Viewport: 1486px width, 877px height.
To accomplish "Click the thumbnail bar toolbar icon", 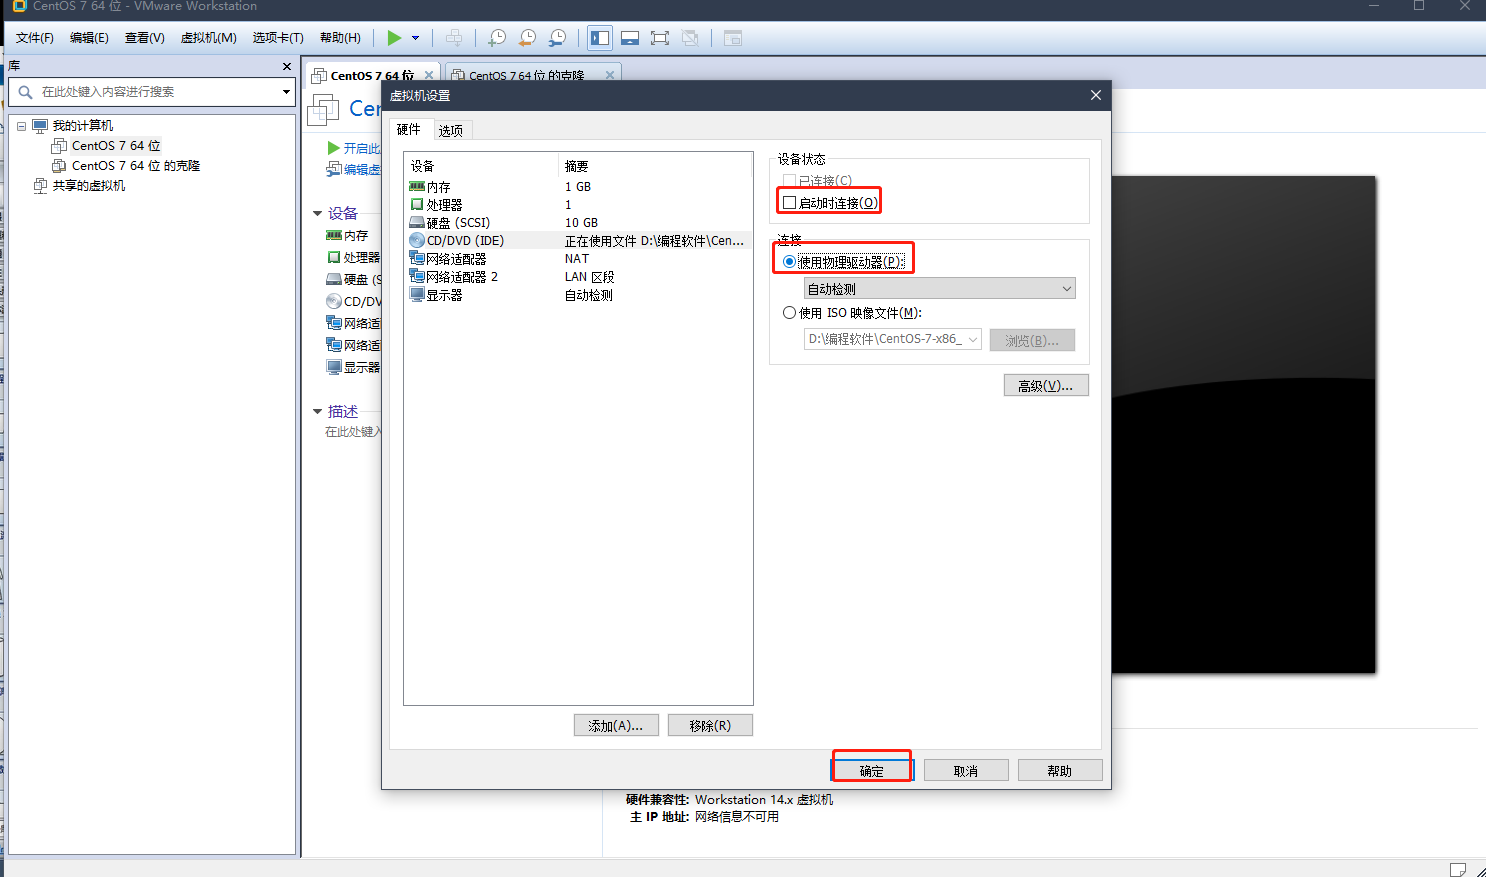I will pyautogui.click(x=630, y=38).
